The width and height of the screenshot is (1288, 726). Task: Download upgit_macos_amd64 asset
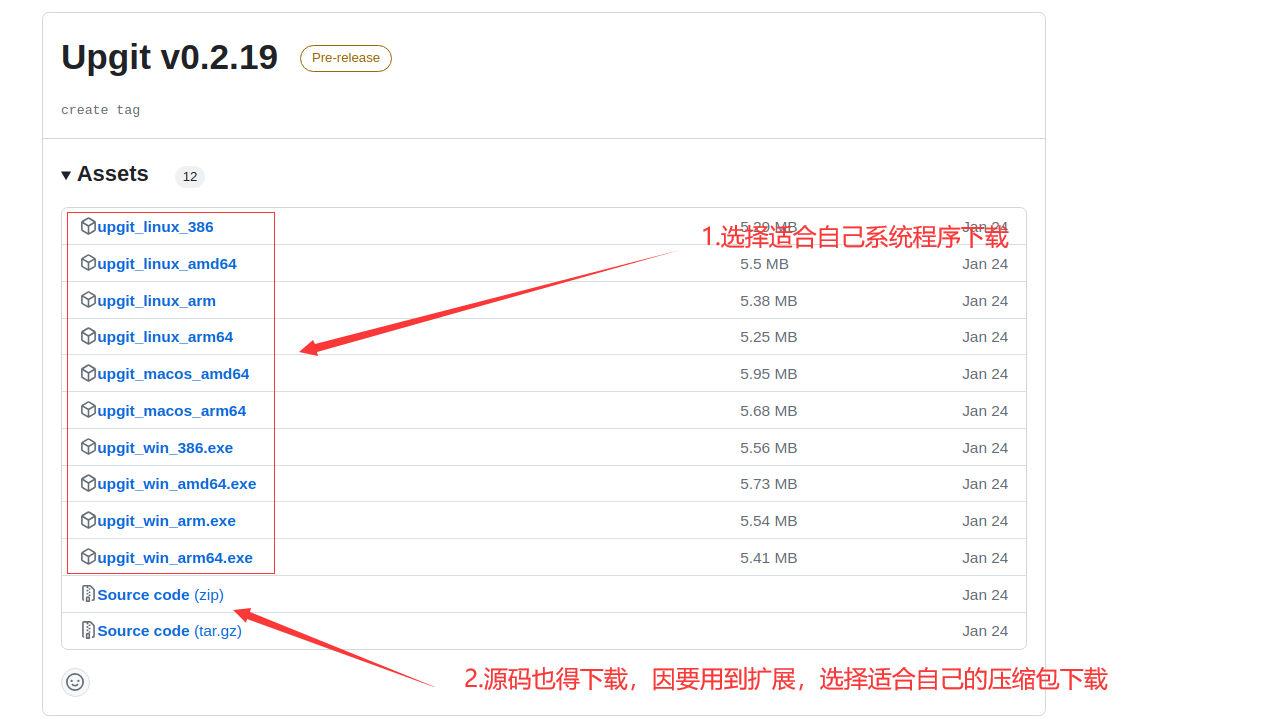tap(173, 374)
